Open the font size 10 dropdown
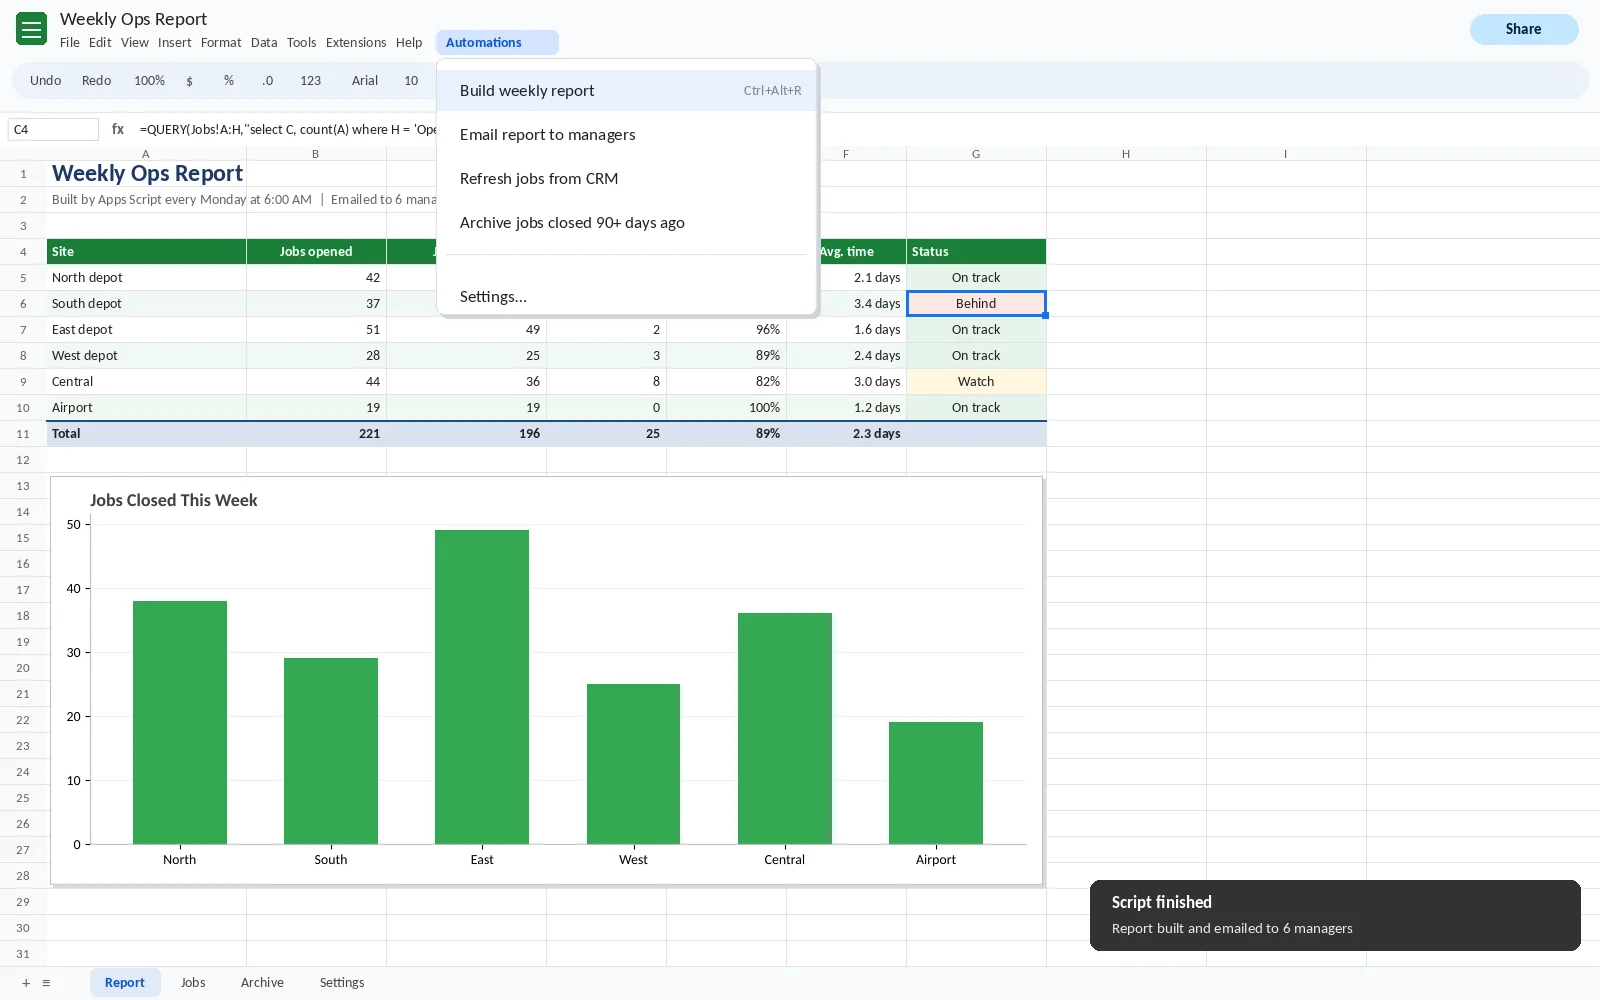Screen dimensions: 1600x1000 tap(411, 81)
